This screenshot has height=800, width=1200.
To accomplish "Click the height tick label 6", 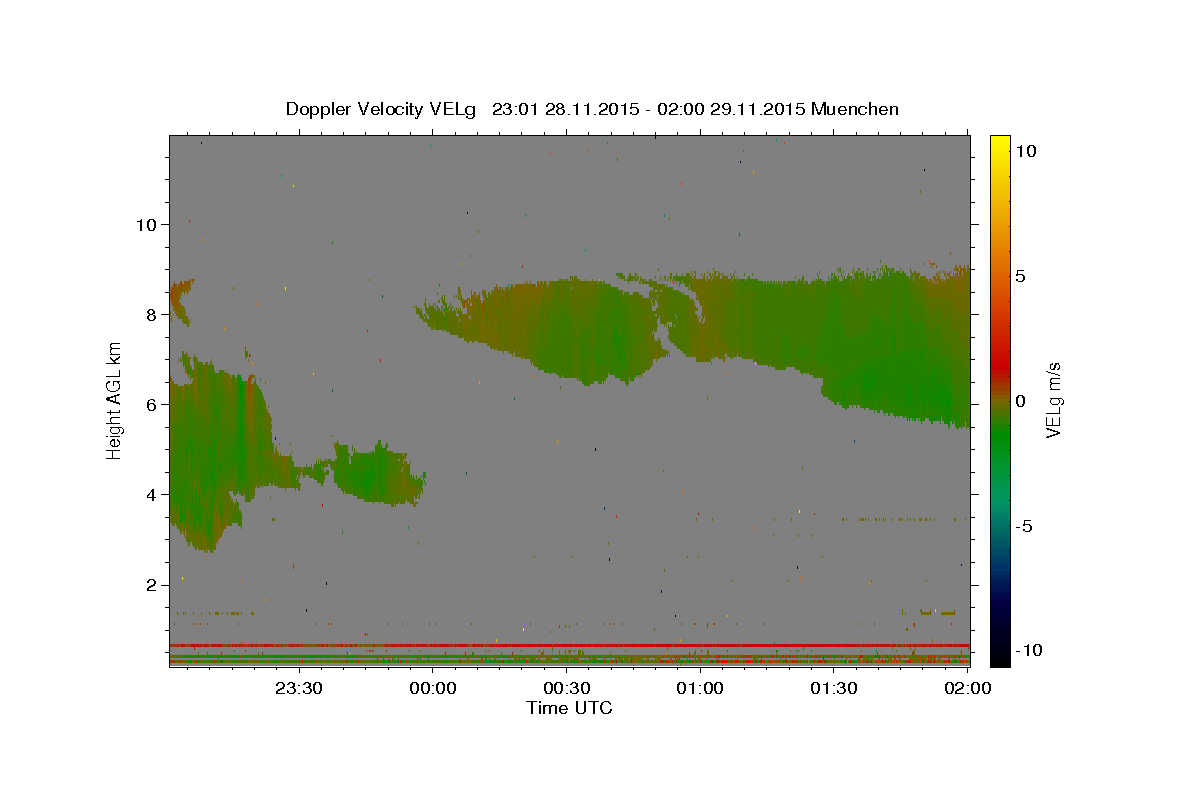I will (152, 404).
